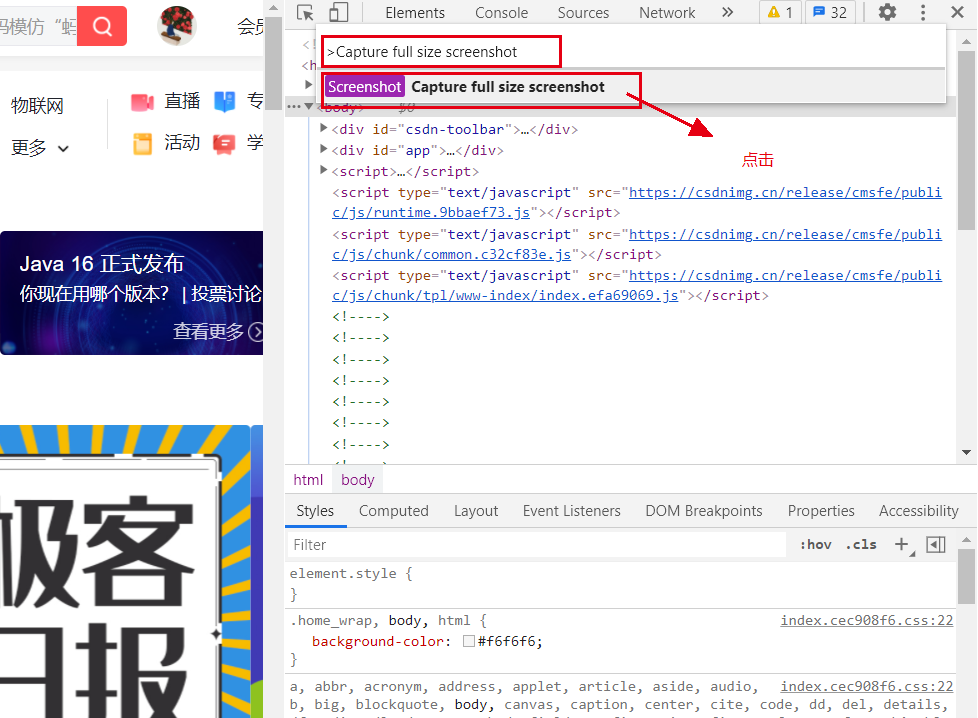Open the 直播 link
This screenshot has width=978, height=718.
click(x=182, y=101)
